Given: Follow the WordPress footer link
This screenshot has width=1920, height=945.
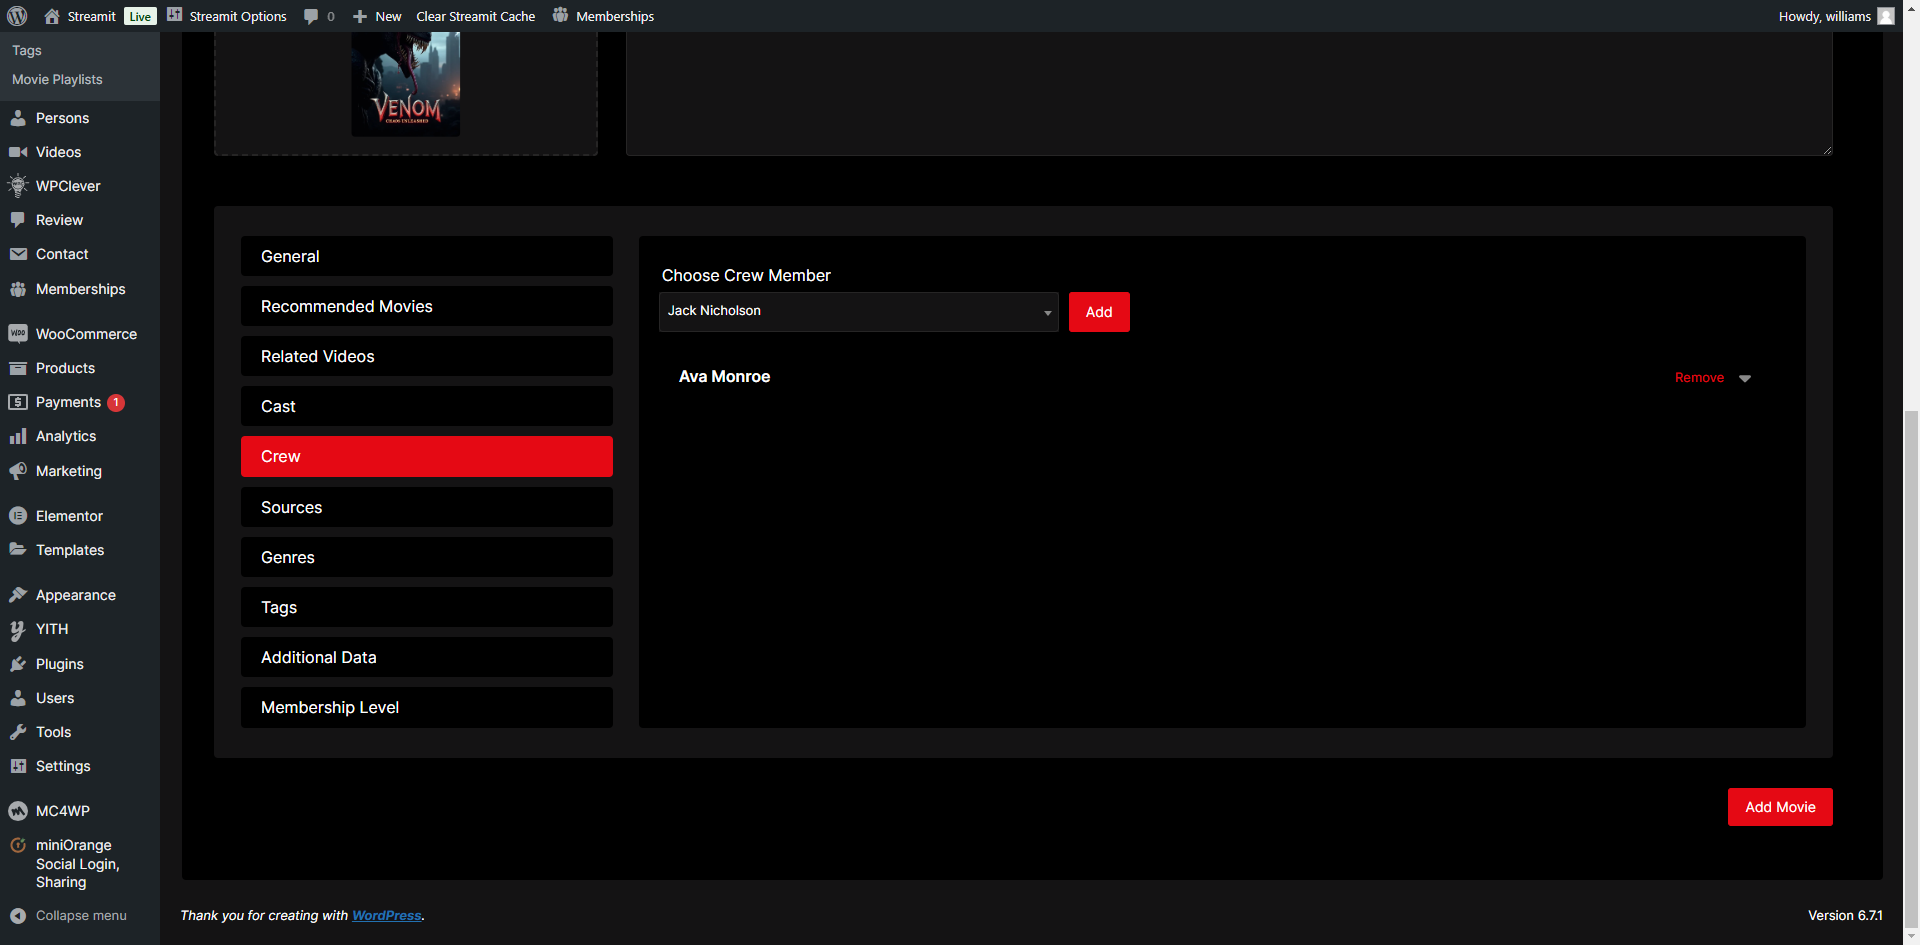Looking at the screenshot, I should 386,915.
